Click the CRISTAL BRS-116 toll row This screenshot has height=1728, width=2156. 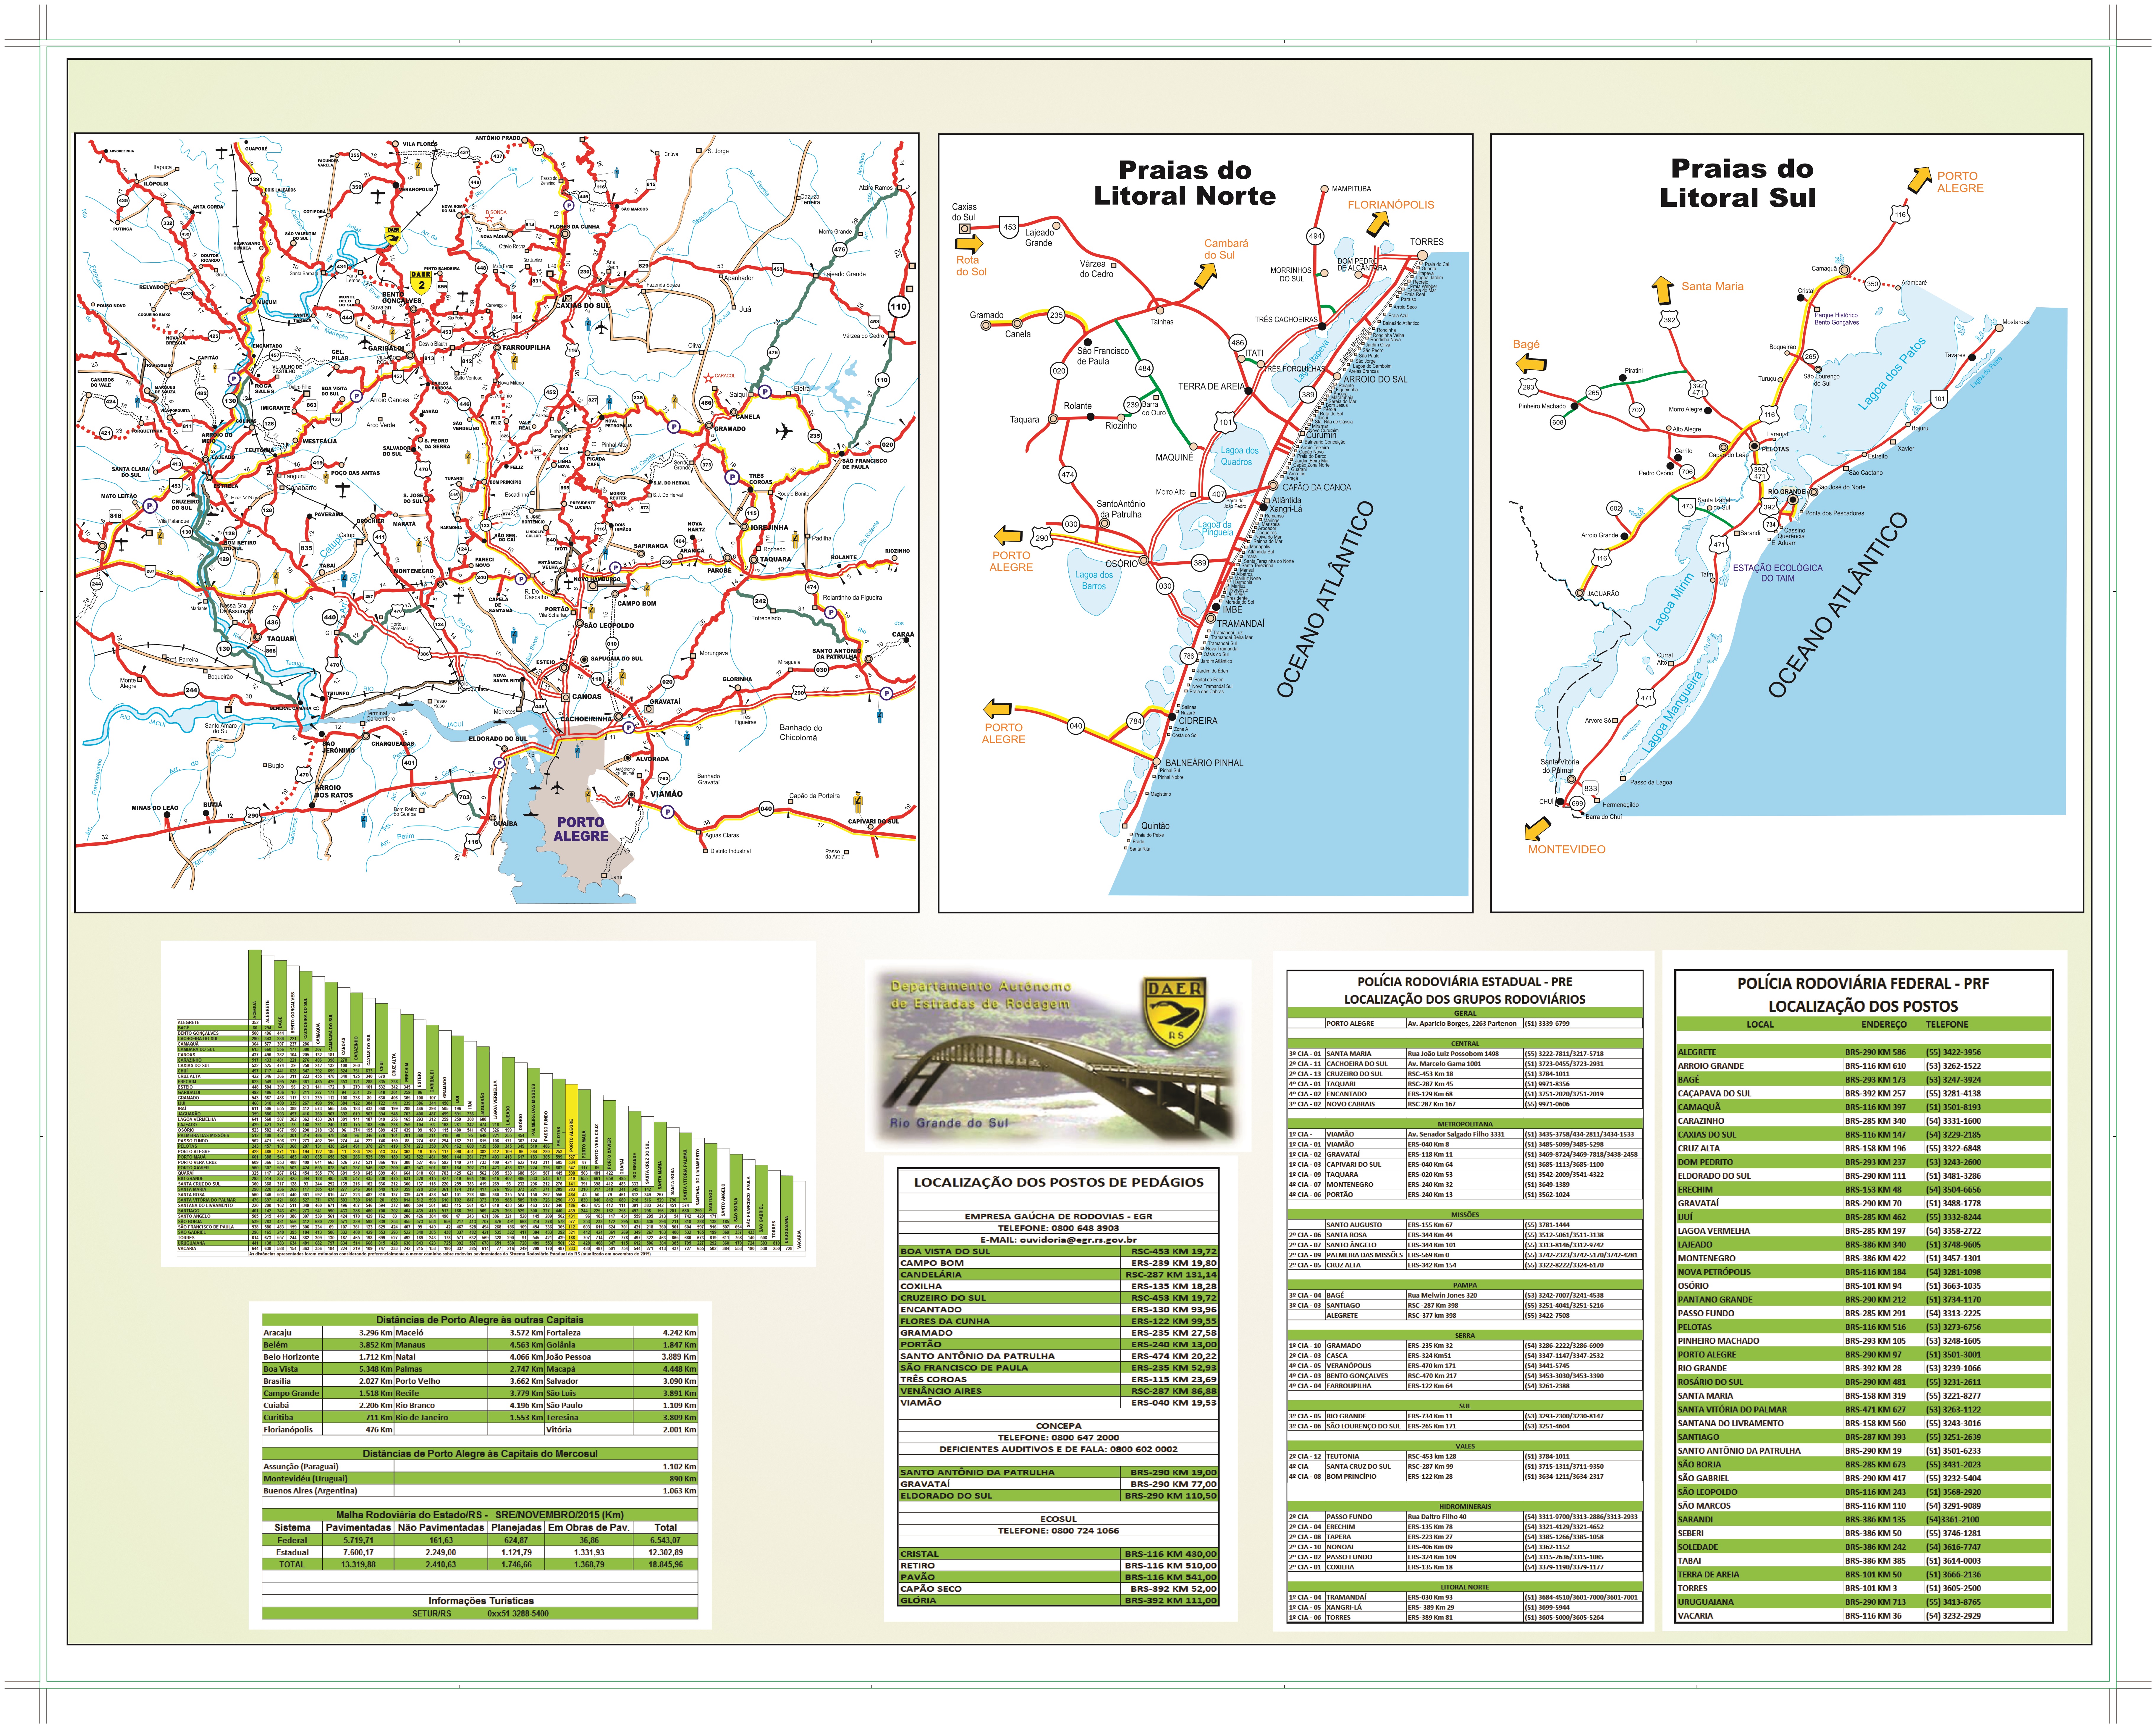point(1058,1554)
